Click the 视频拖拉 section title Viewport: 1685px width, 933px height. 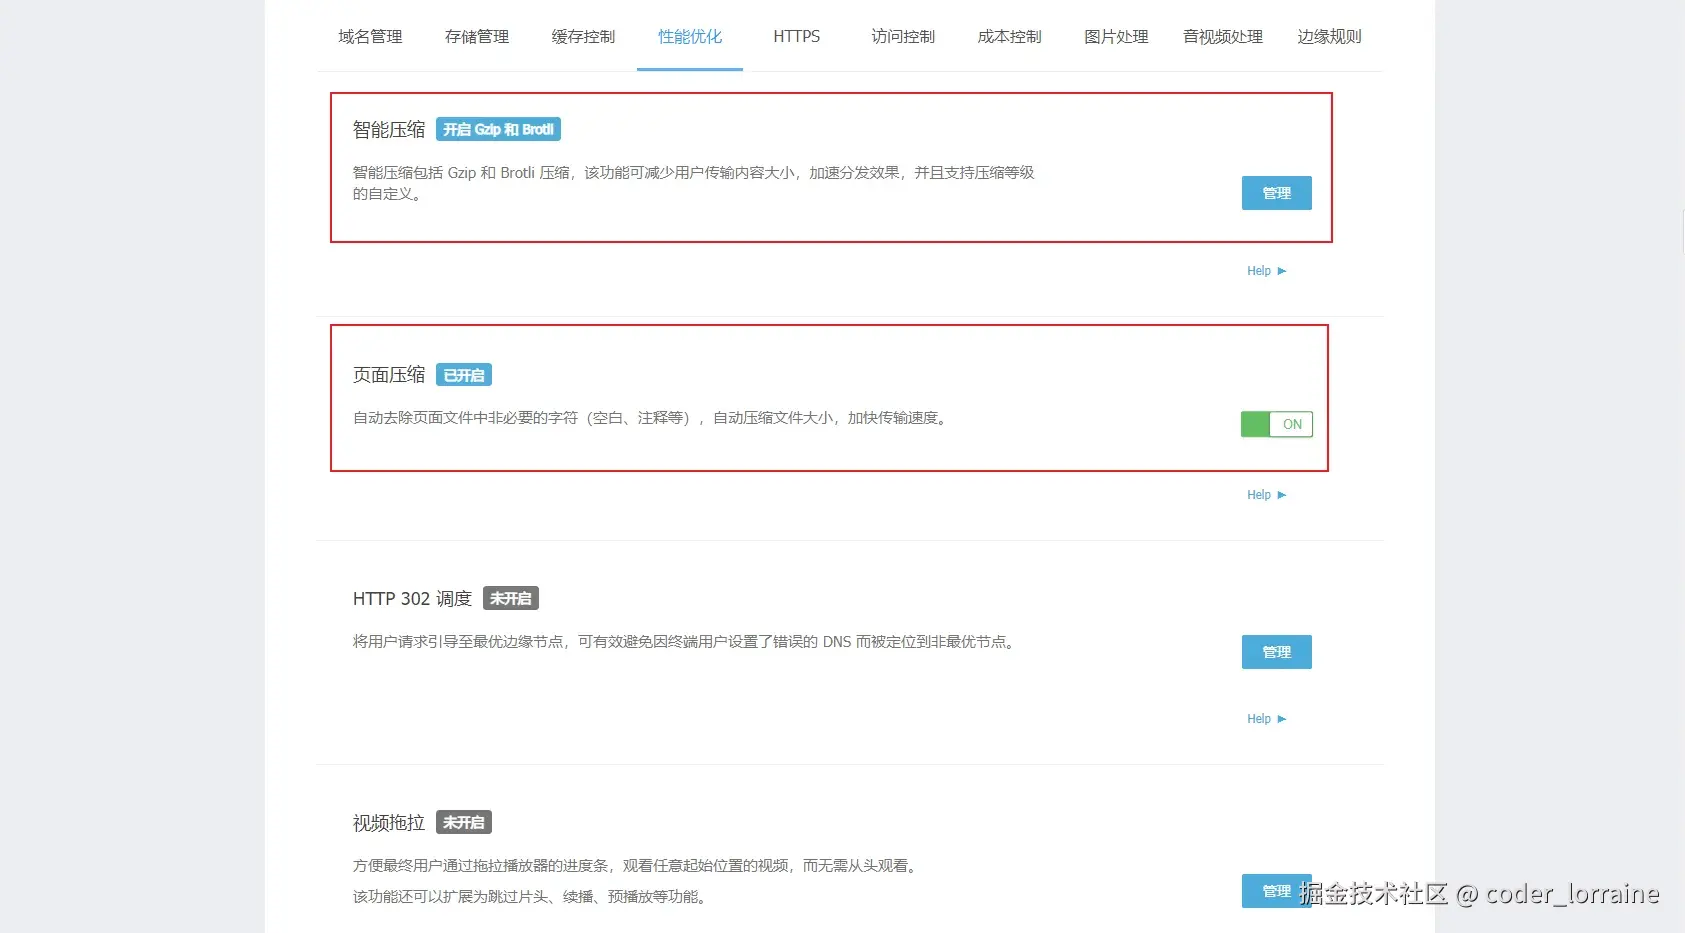(x=389, y=822)
